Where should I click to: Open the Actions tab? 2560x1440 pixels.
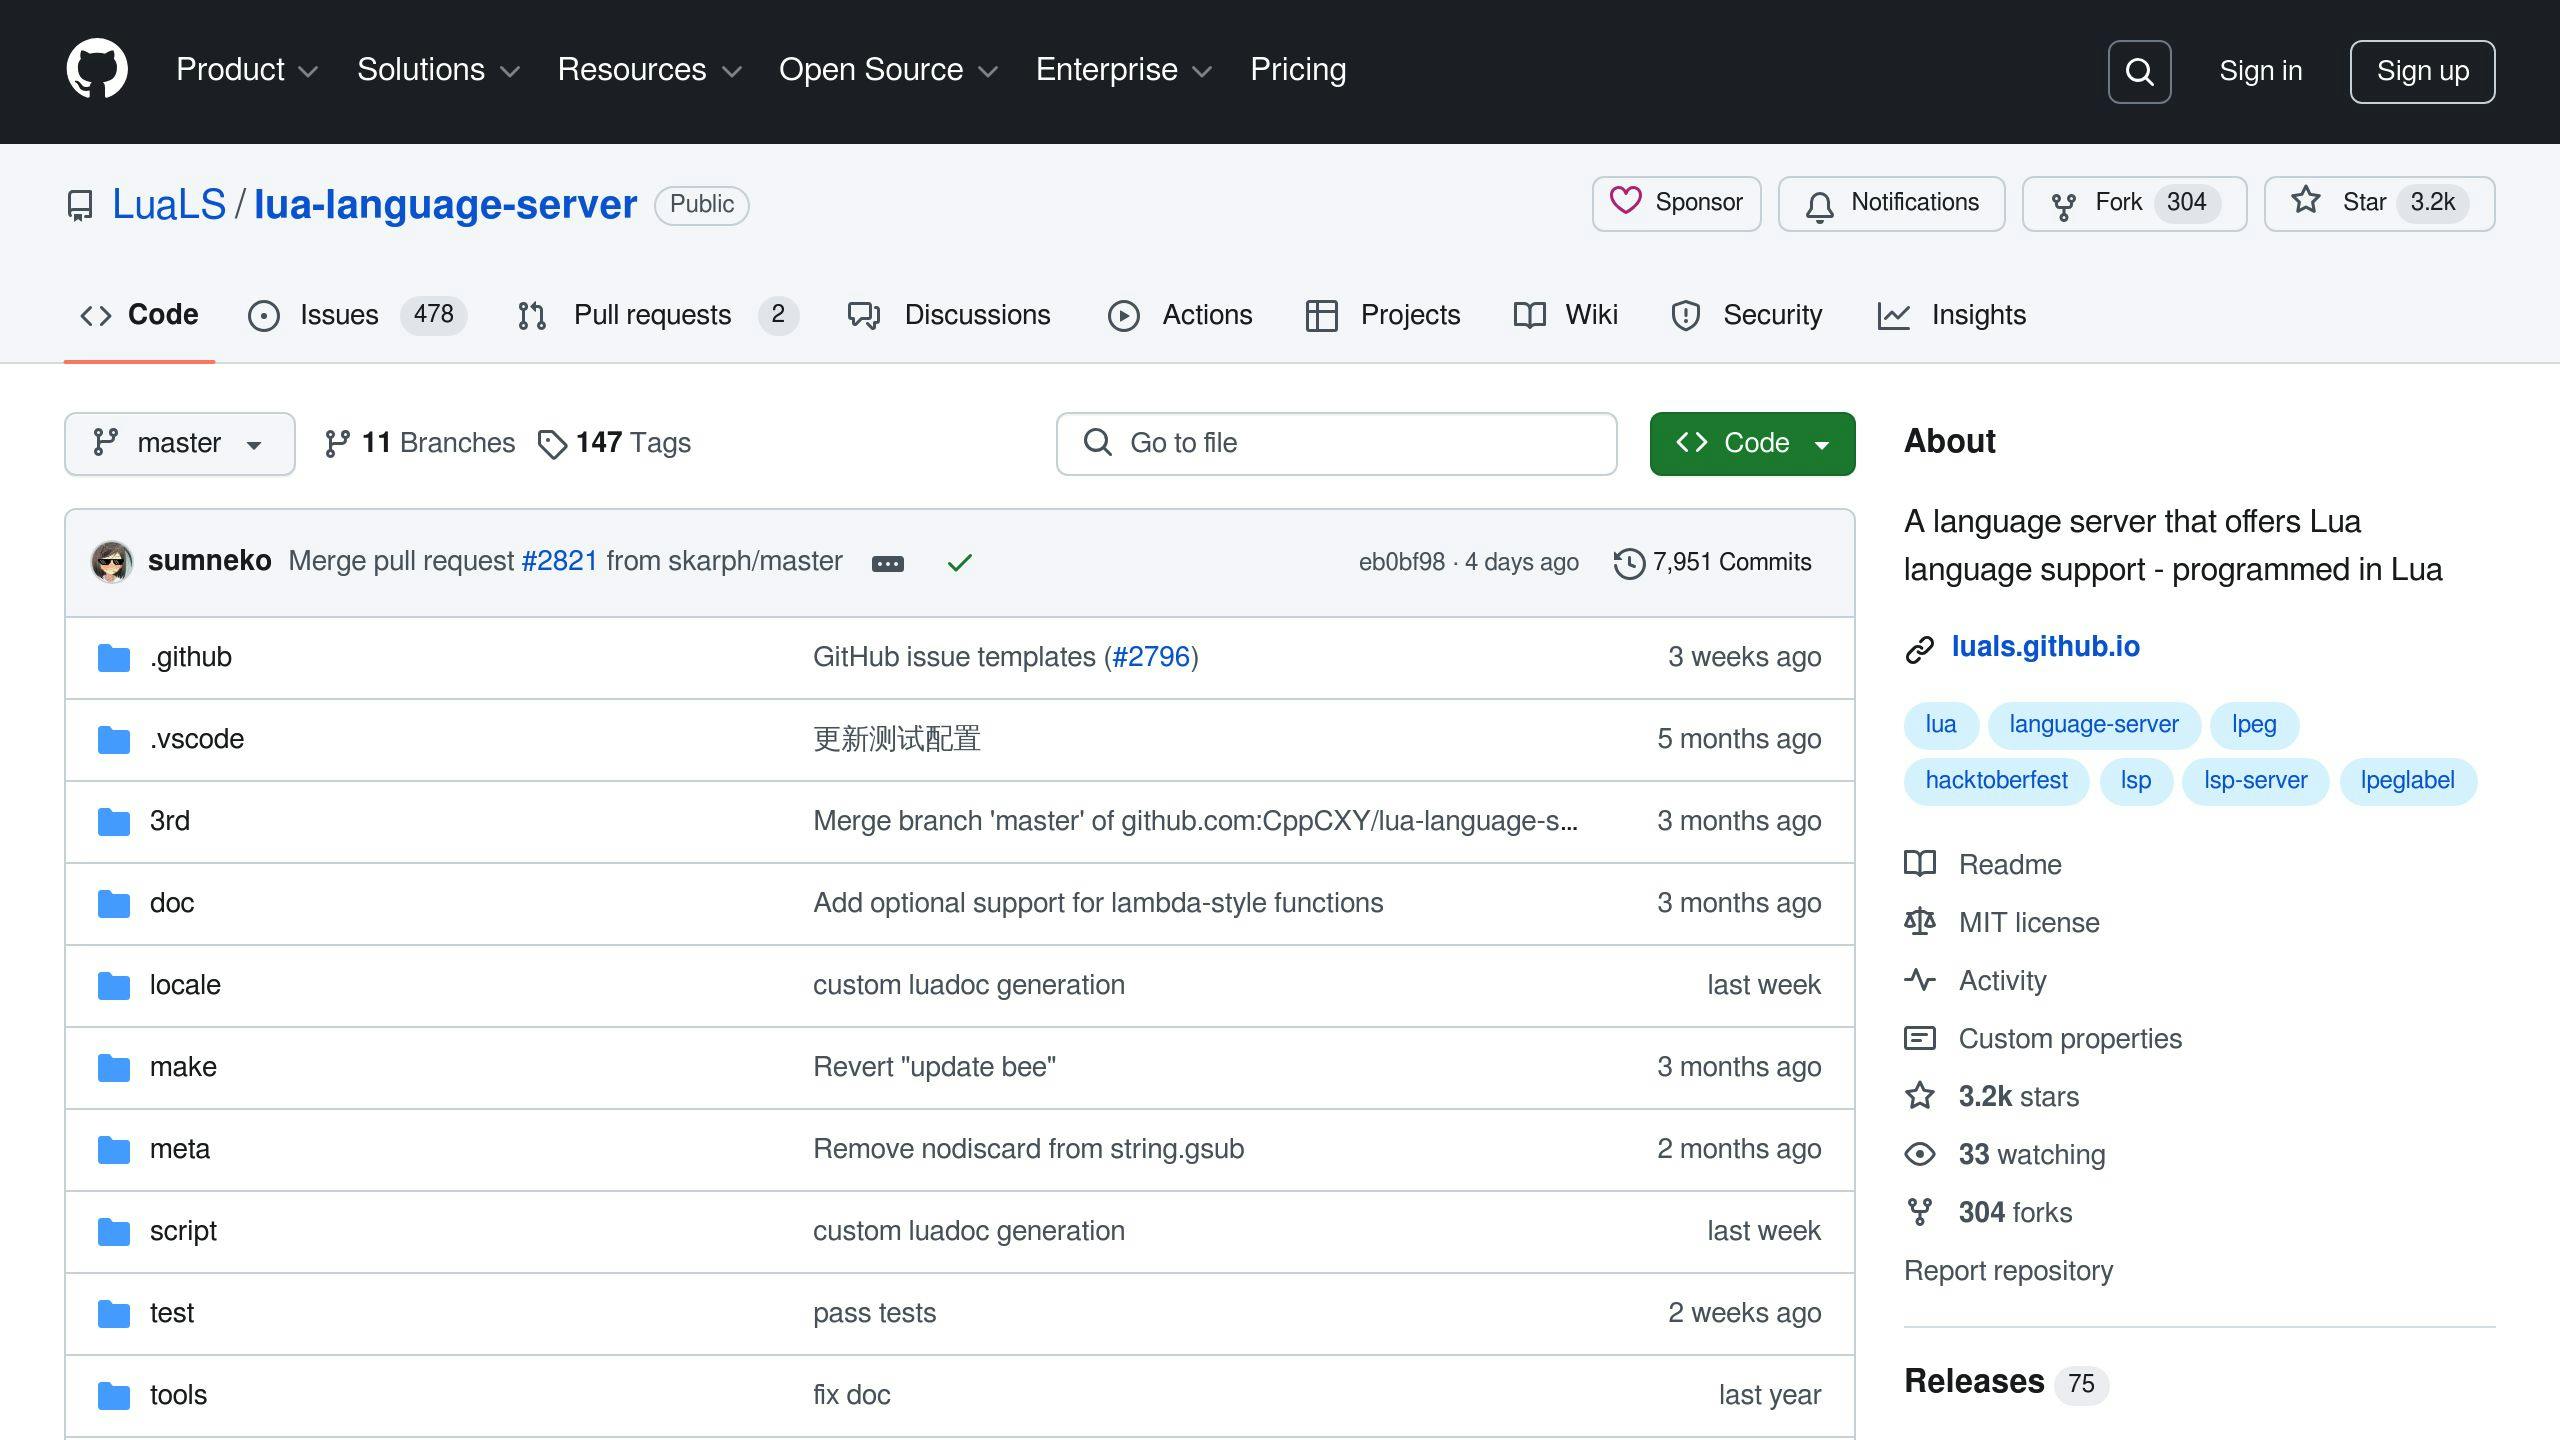[1180, 316]
